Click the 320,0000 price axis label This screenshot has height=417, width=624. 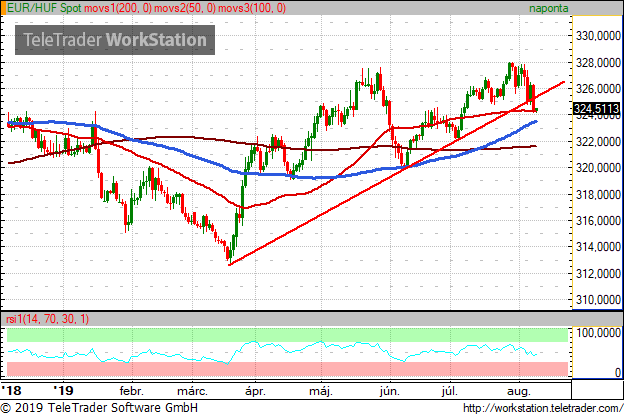tap(598, 168)
